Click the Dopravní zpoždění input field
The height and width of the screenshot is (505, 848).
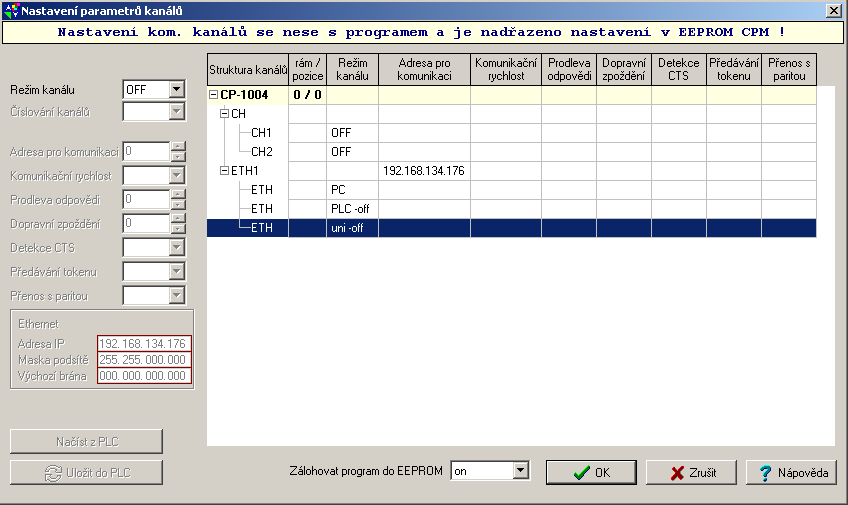point(147,223)
